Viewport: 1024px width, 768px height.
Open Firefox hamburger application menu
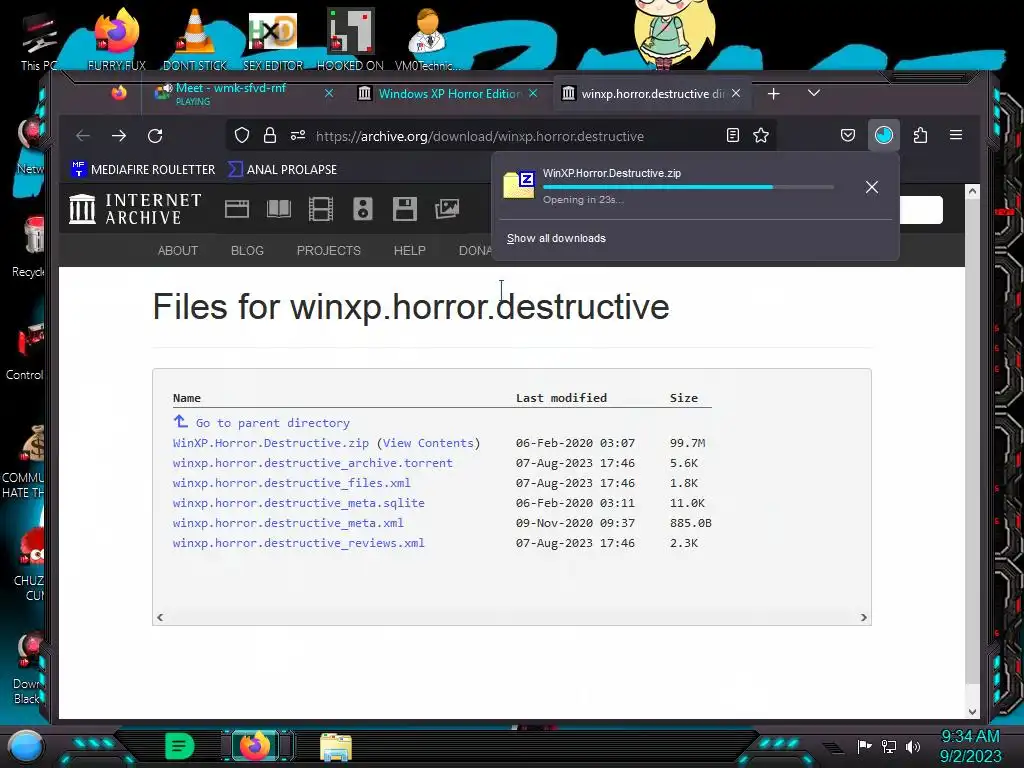(x=956, y=135)
